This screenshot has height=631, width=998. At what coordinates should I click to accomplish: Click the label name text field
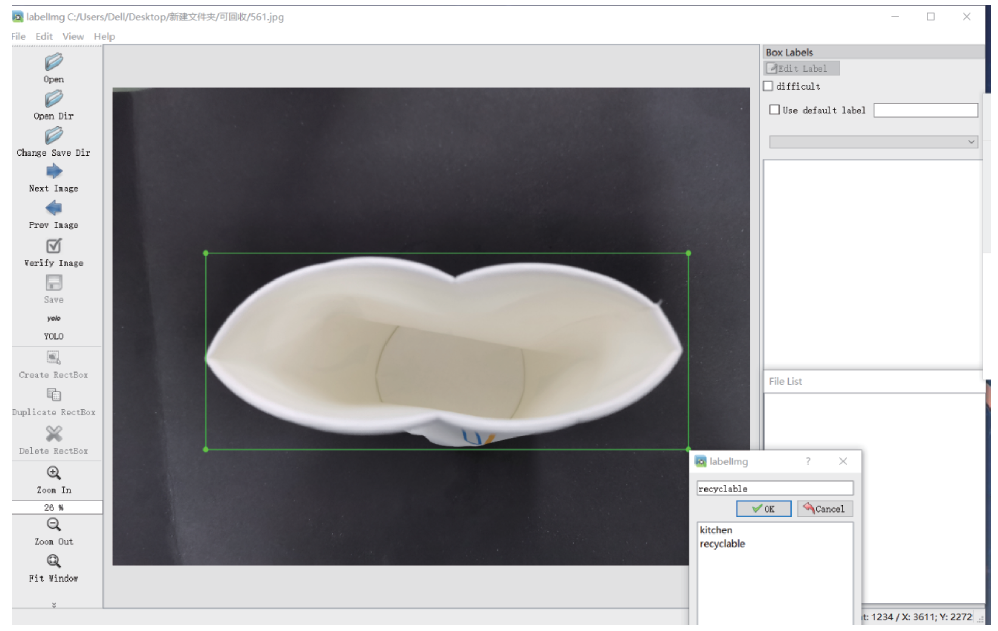pyautogui.click(x=774, y=489)
